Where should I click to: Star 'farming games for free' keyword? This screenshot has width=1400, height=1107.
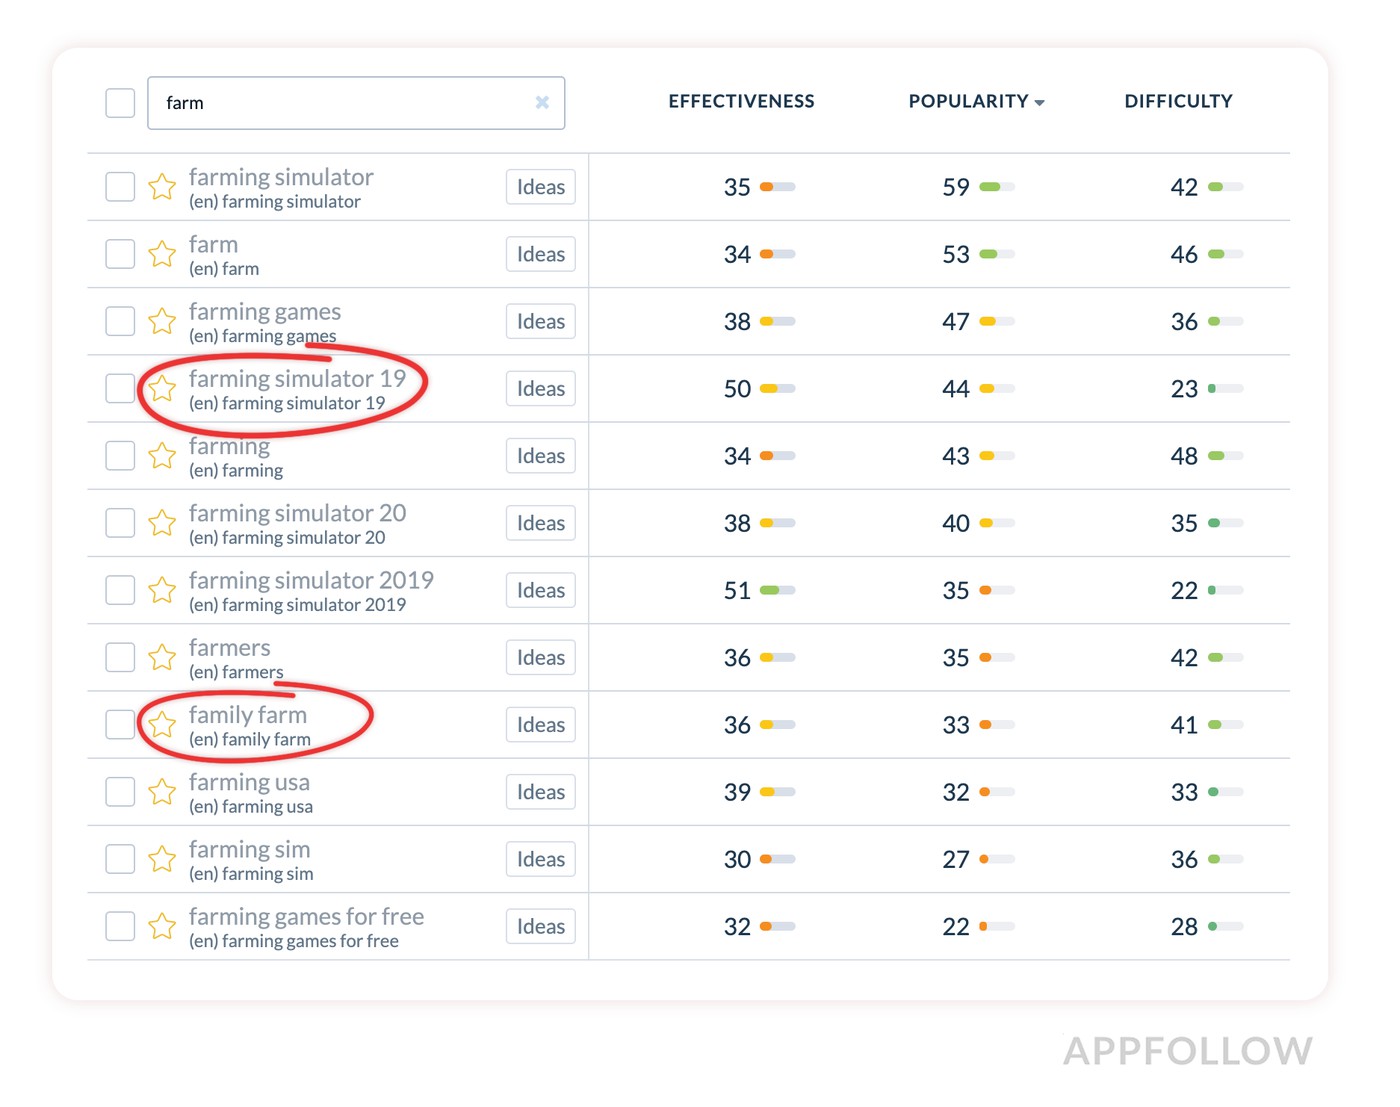pos(162,926)
